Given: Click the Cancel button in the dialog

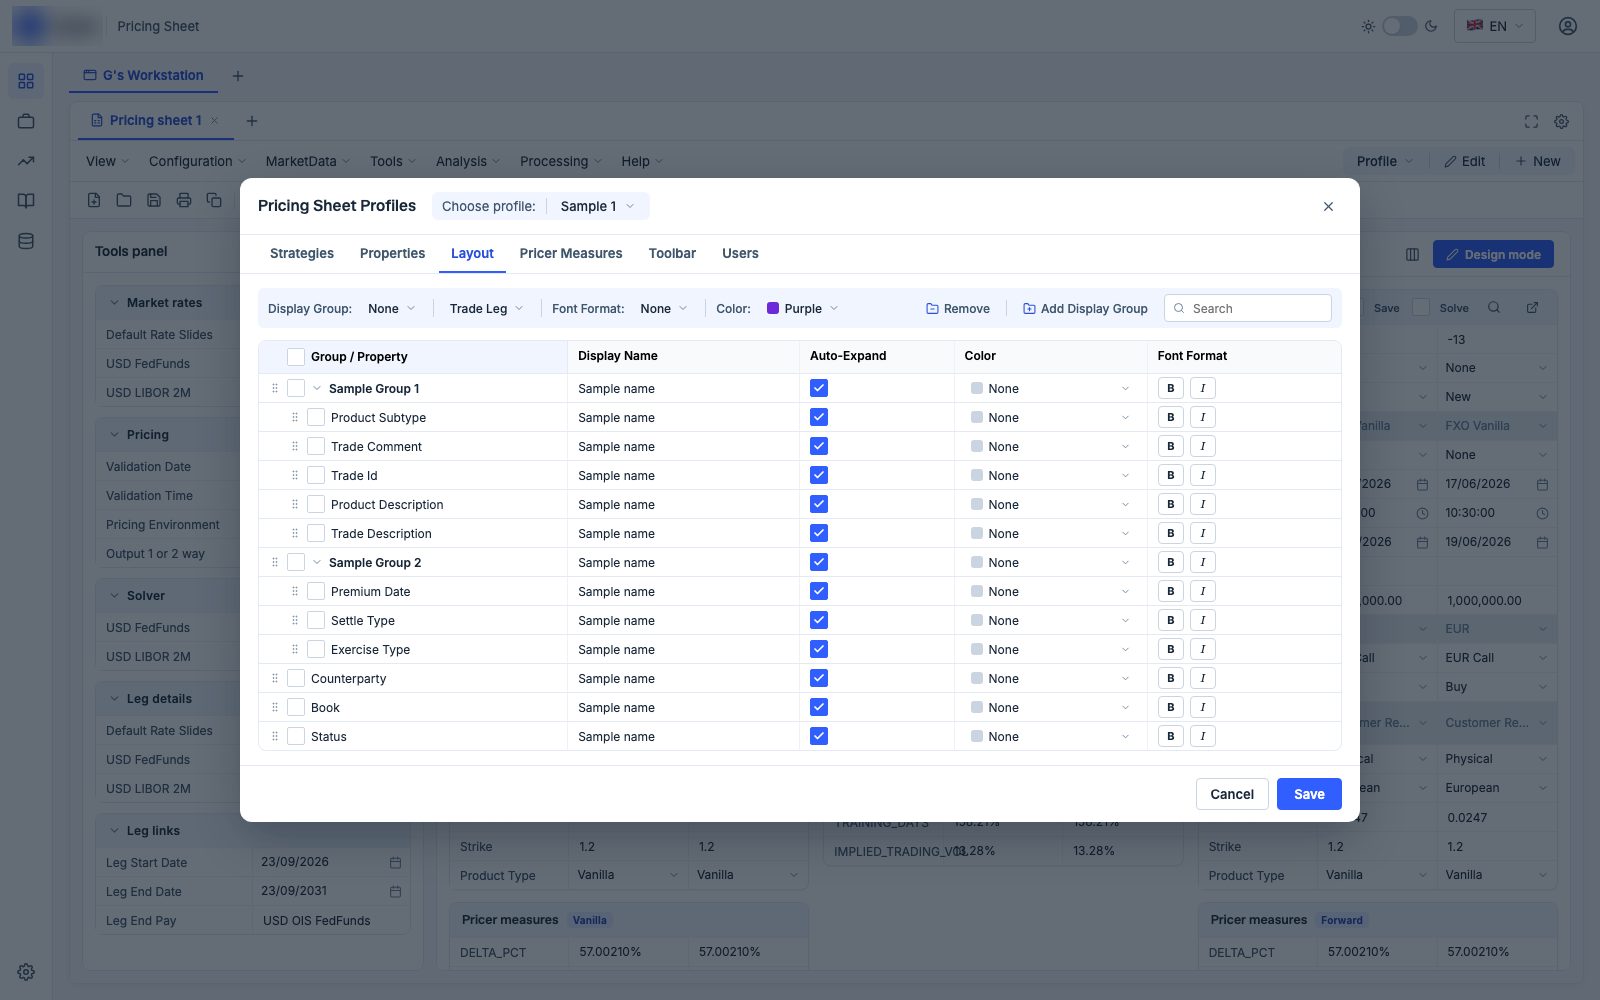Looking at the screenshot, I should click(x=1232, y=794).
